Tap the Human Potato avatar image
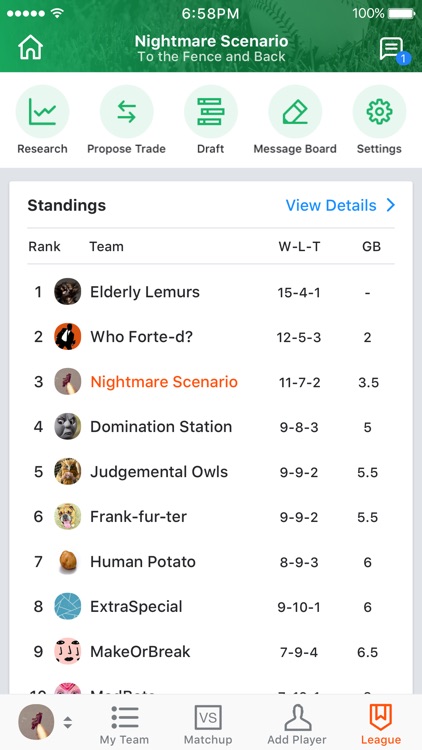The image size is (422, 750). [x=67, y=562]
